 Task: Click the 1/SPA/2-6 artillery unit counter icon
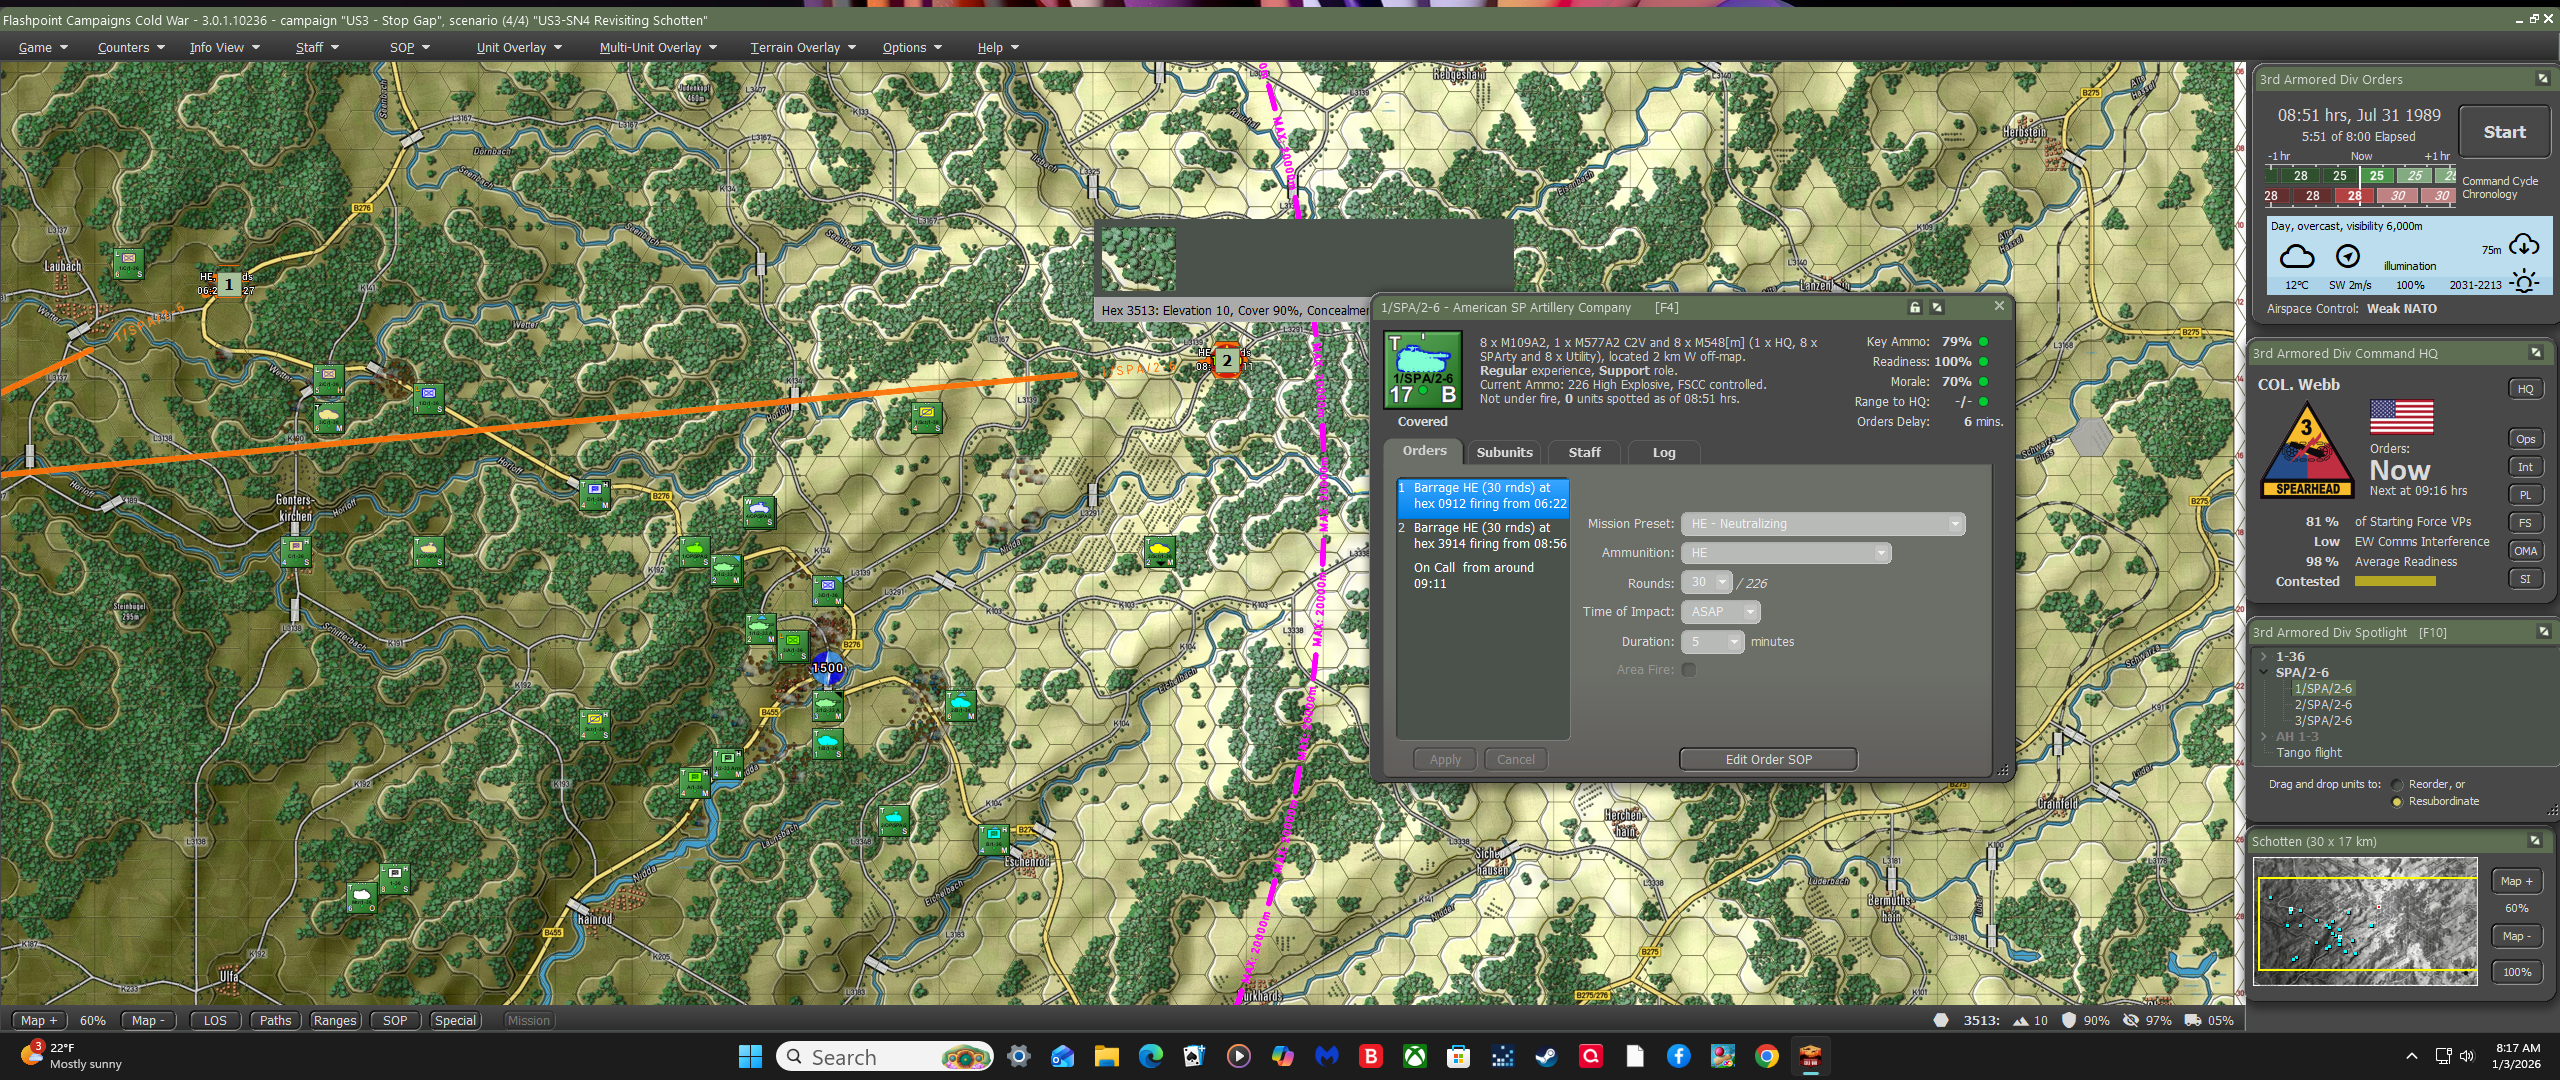1422,370
